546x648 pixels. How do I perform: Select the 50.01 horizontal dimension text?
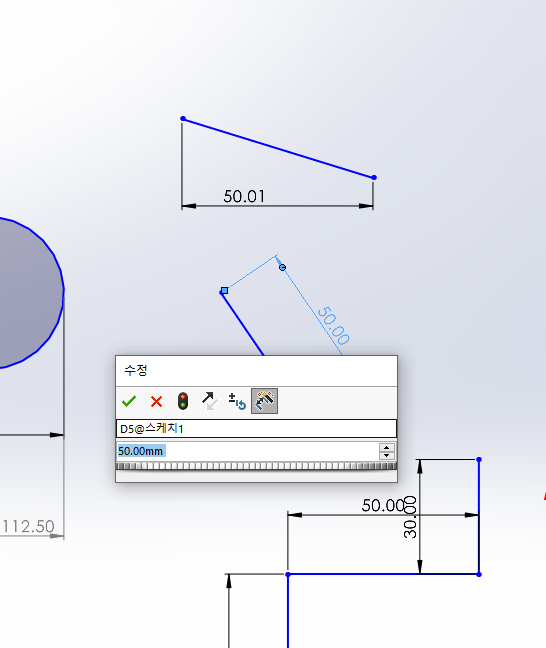pos(244,196)
